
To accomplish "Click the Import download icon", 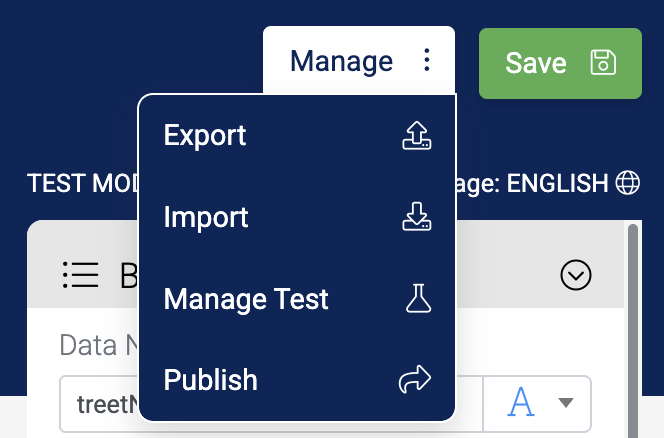I will pos(417,216).
